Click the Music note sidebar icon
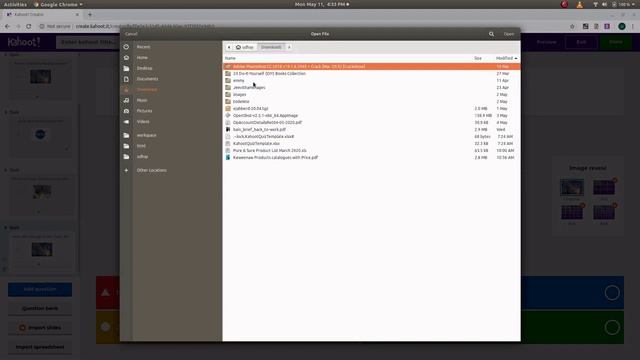 [x=126, y=100]
